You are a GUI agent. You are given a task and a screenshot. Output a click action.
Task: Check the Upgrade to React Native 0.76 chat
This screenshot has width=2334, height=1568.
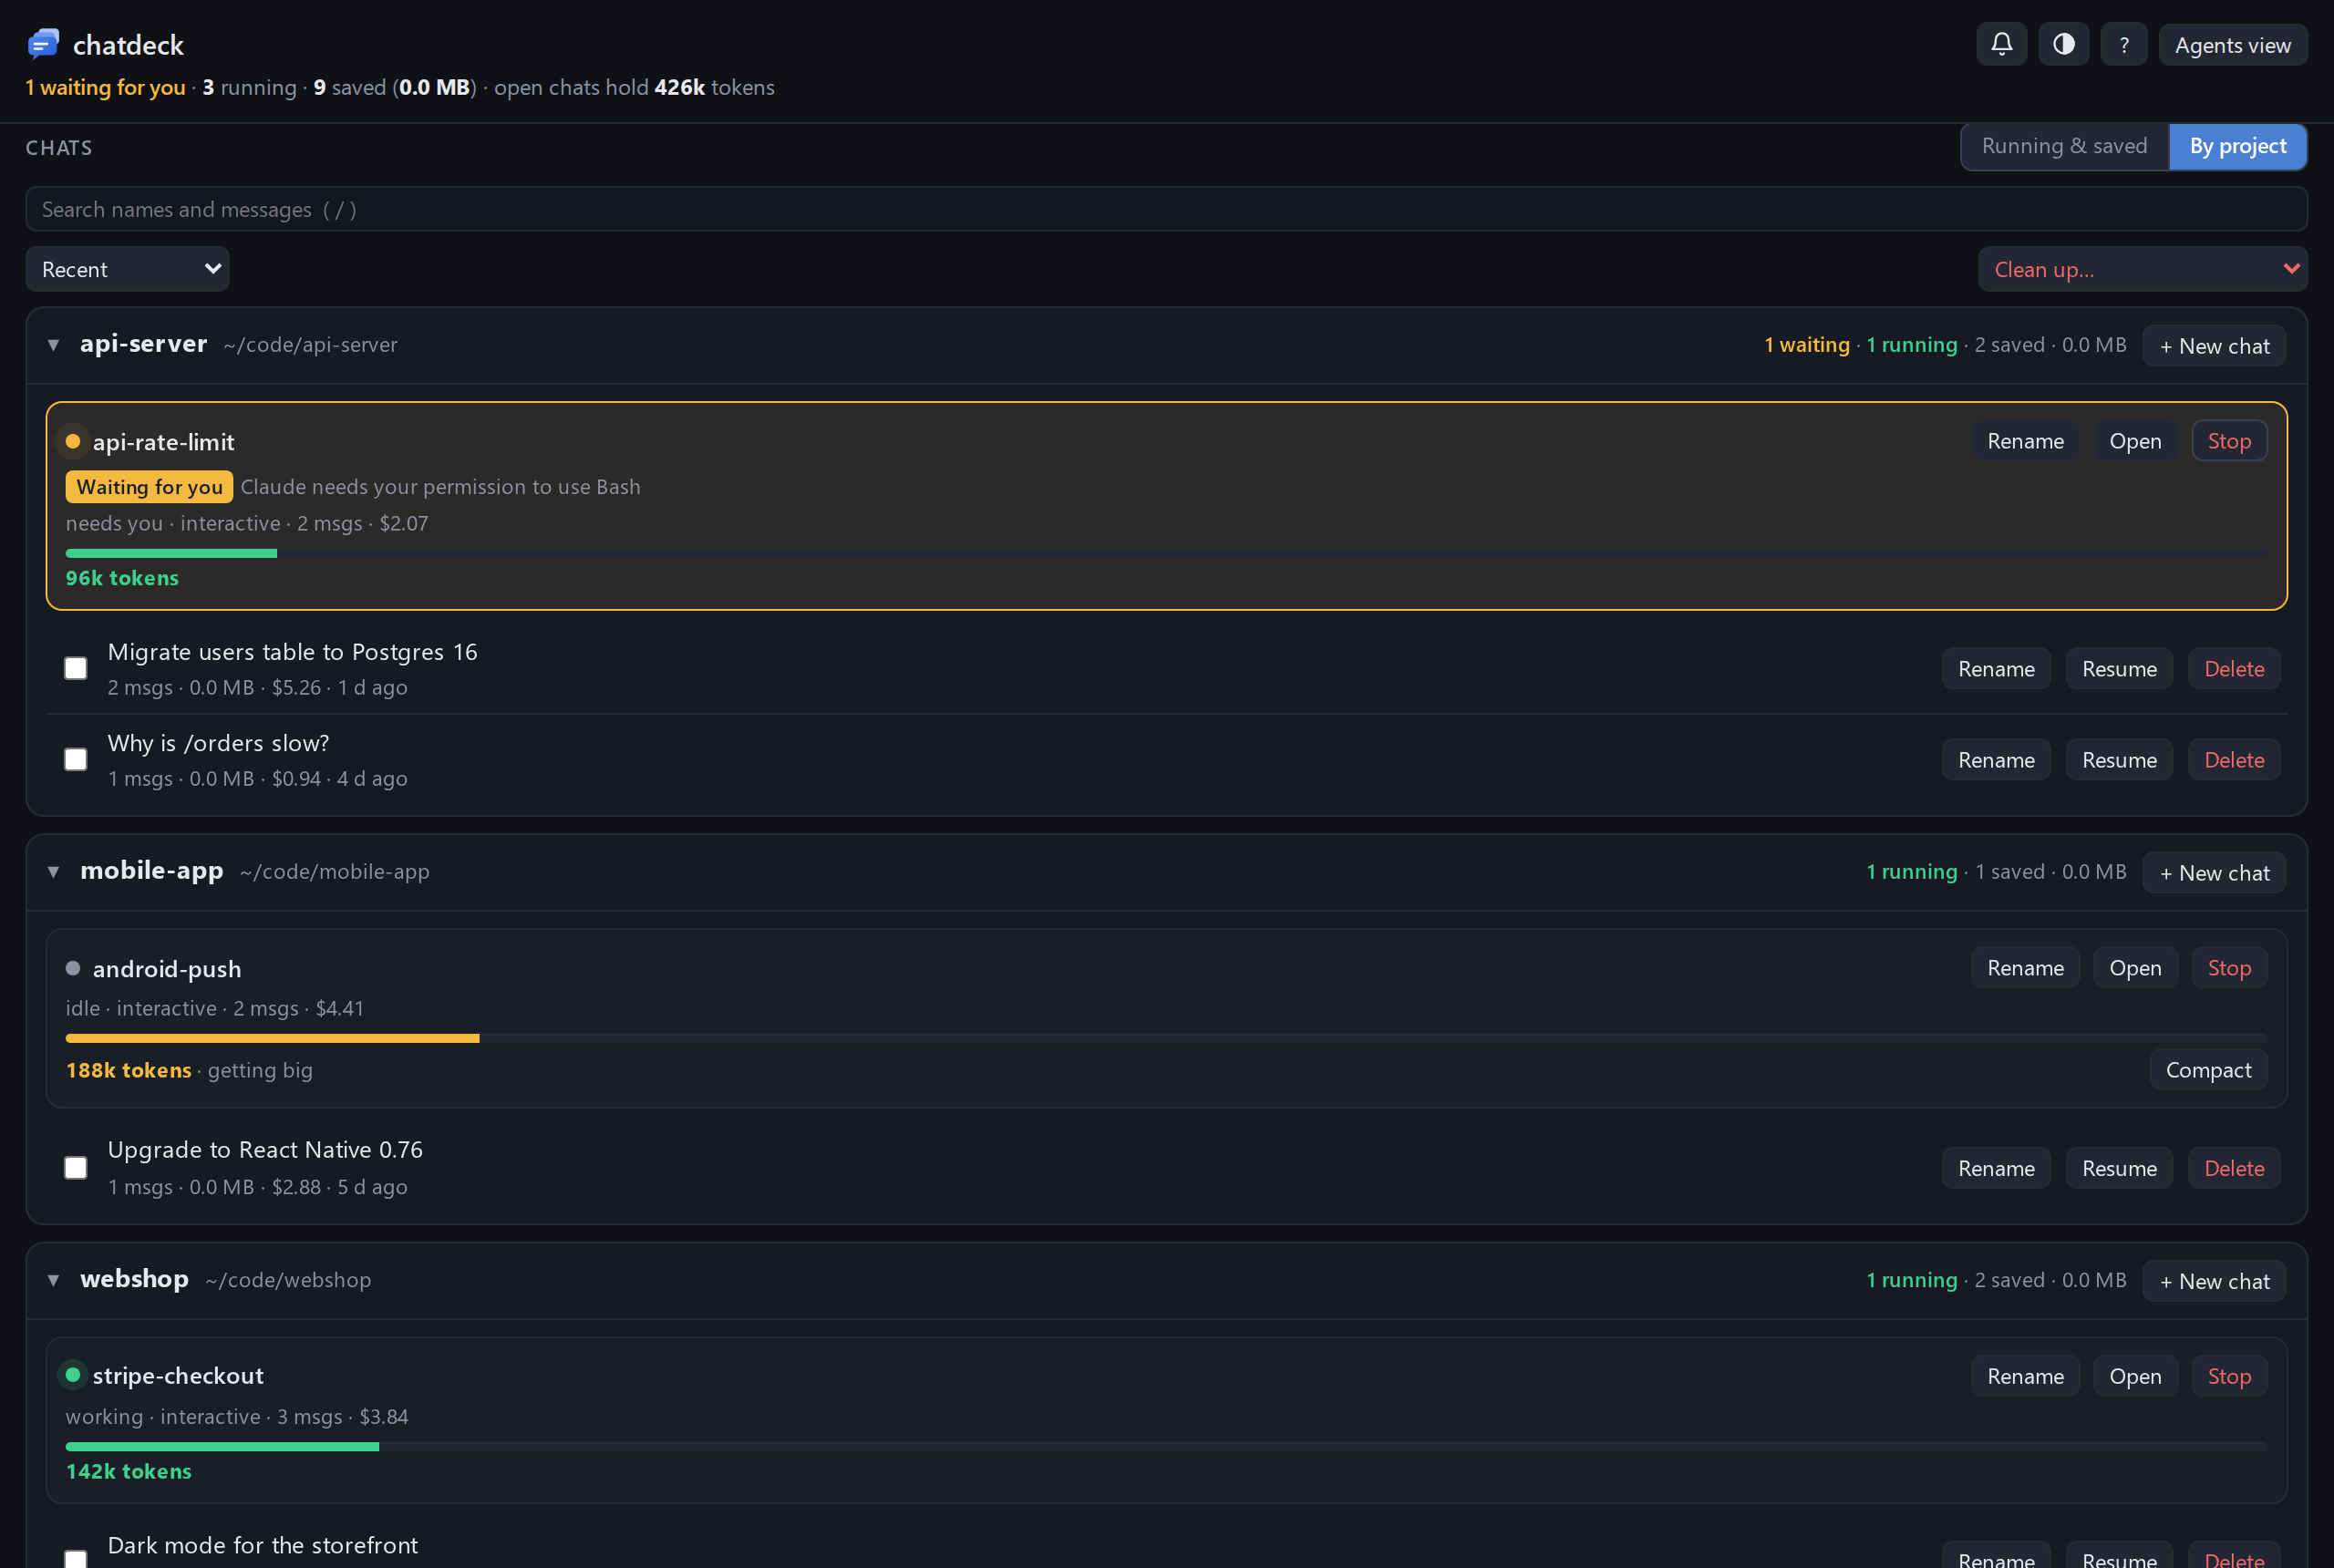click(x=76, y=1168)
